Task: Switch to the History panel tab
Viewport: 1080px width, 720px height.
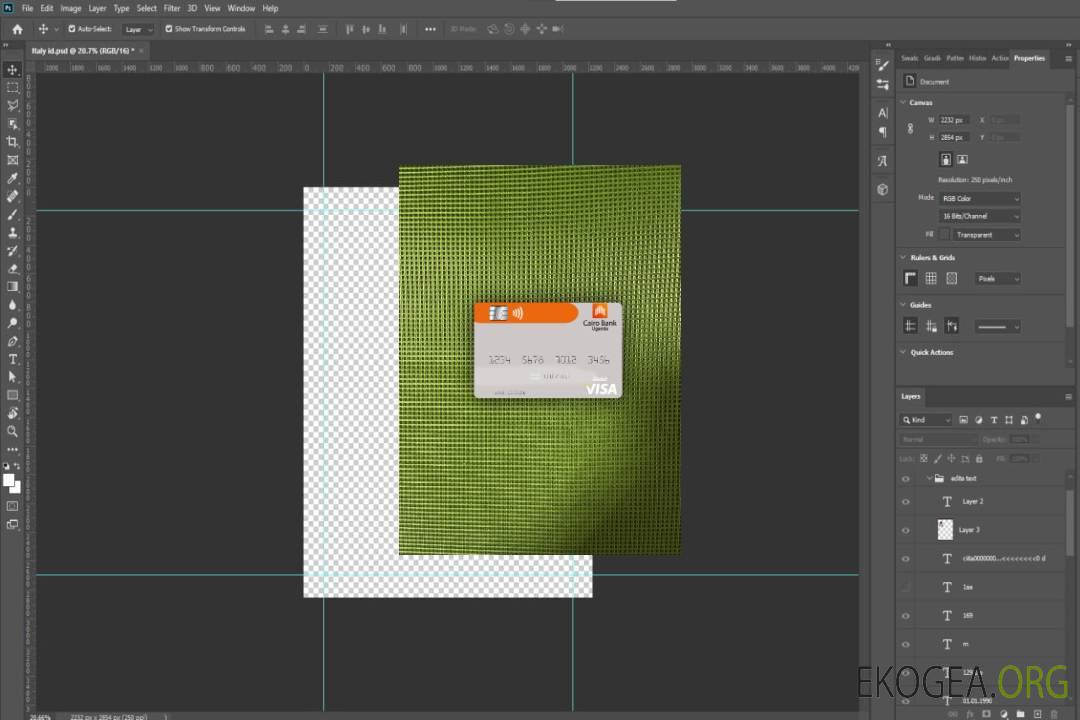Action: click(x=977, y=58)
